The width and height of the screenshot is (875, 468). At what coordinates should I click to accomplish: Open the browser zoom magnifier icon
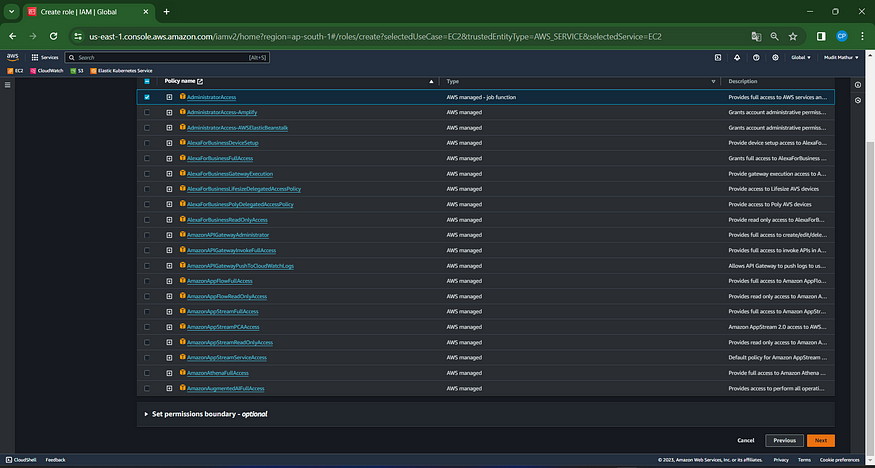(774, 36)
